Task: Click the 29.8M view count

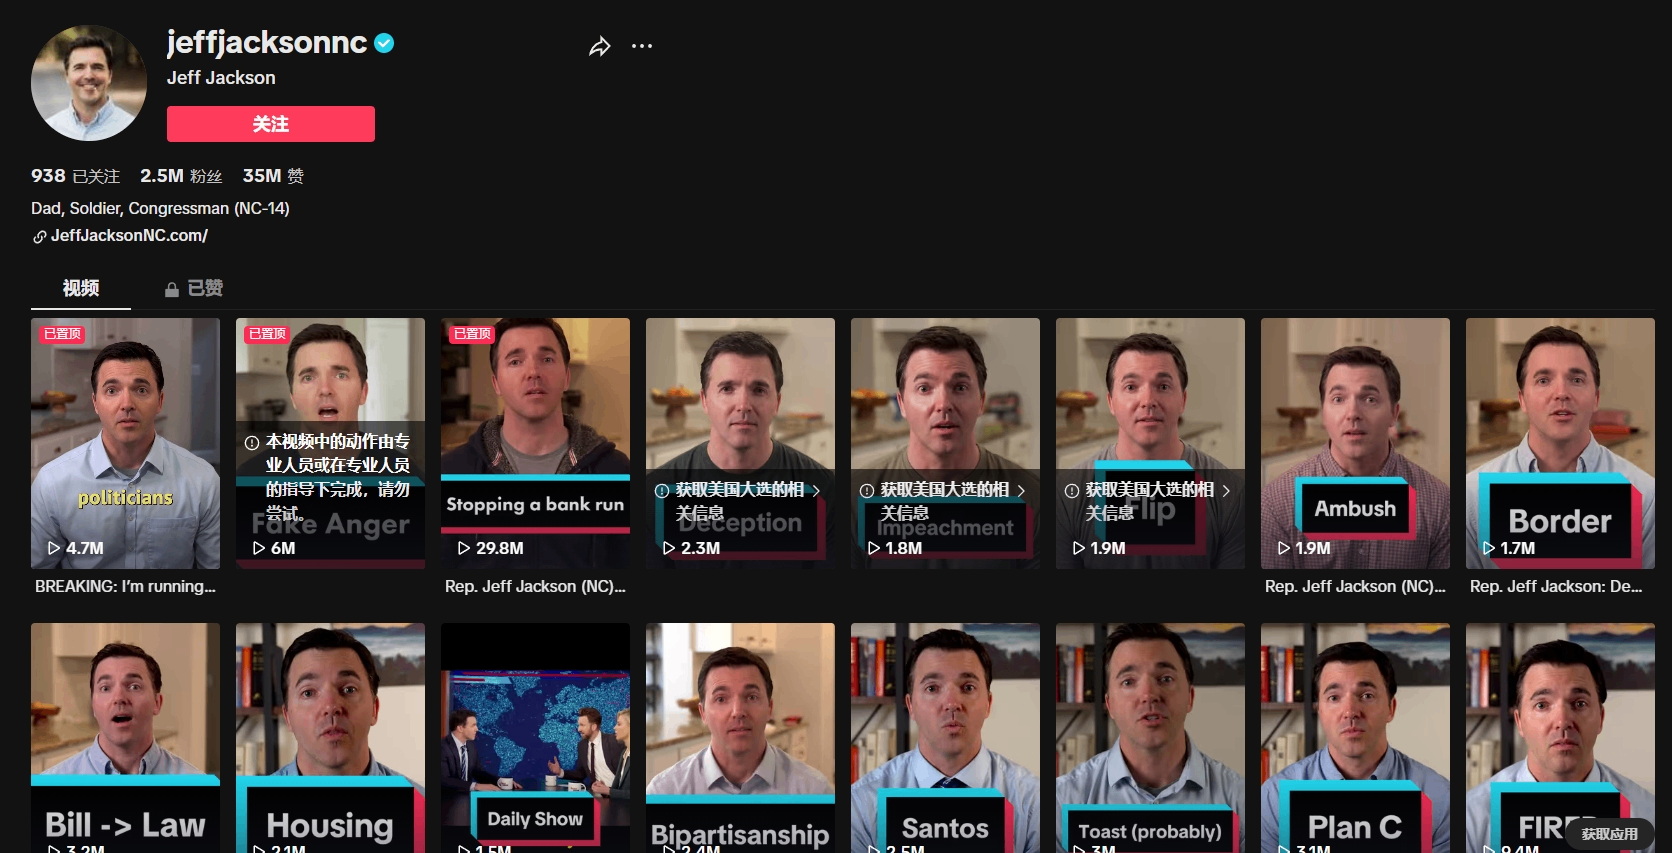Action: click(x=500, y=548)
